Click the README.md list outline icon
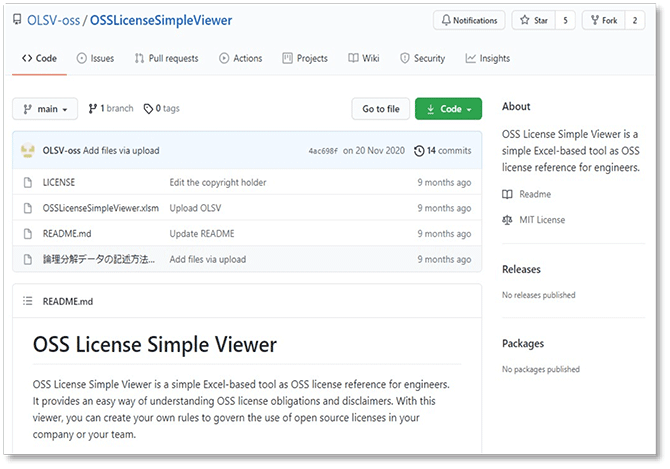670x469 pixels. (27, 300)
